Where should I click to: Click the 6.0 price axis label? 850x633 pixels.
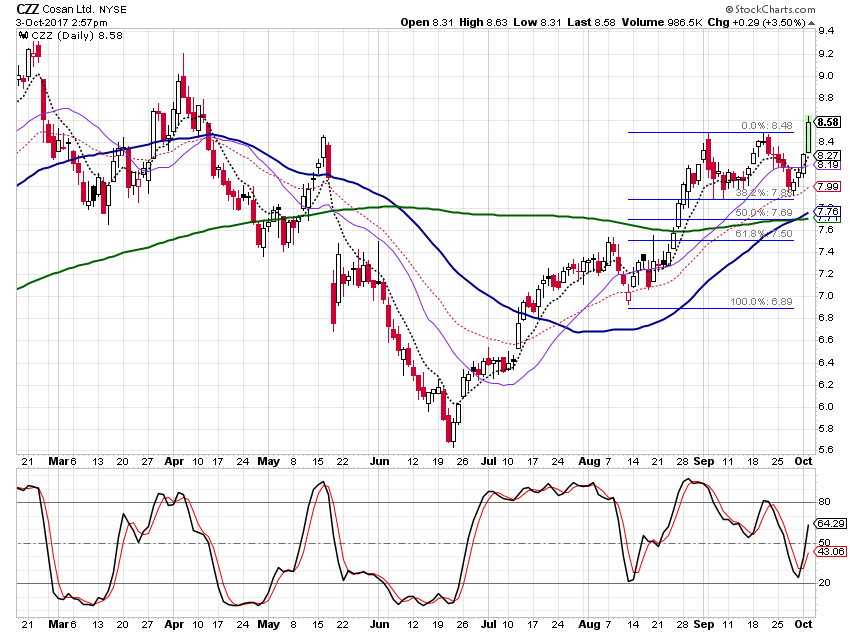[826, 407]
